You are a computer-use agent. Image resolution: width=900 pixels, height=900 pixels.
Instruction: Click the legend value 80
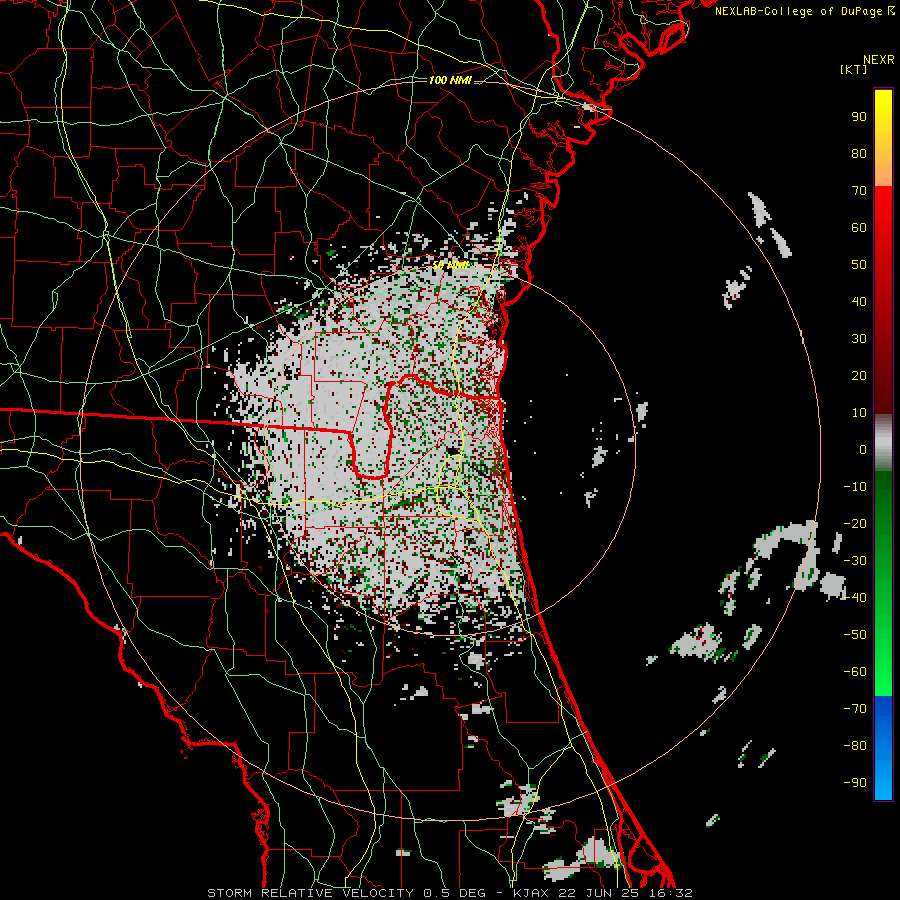pos(859,154)
